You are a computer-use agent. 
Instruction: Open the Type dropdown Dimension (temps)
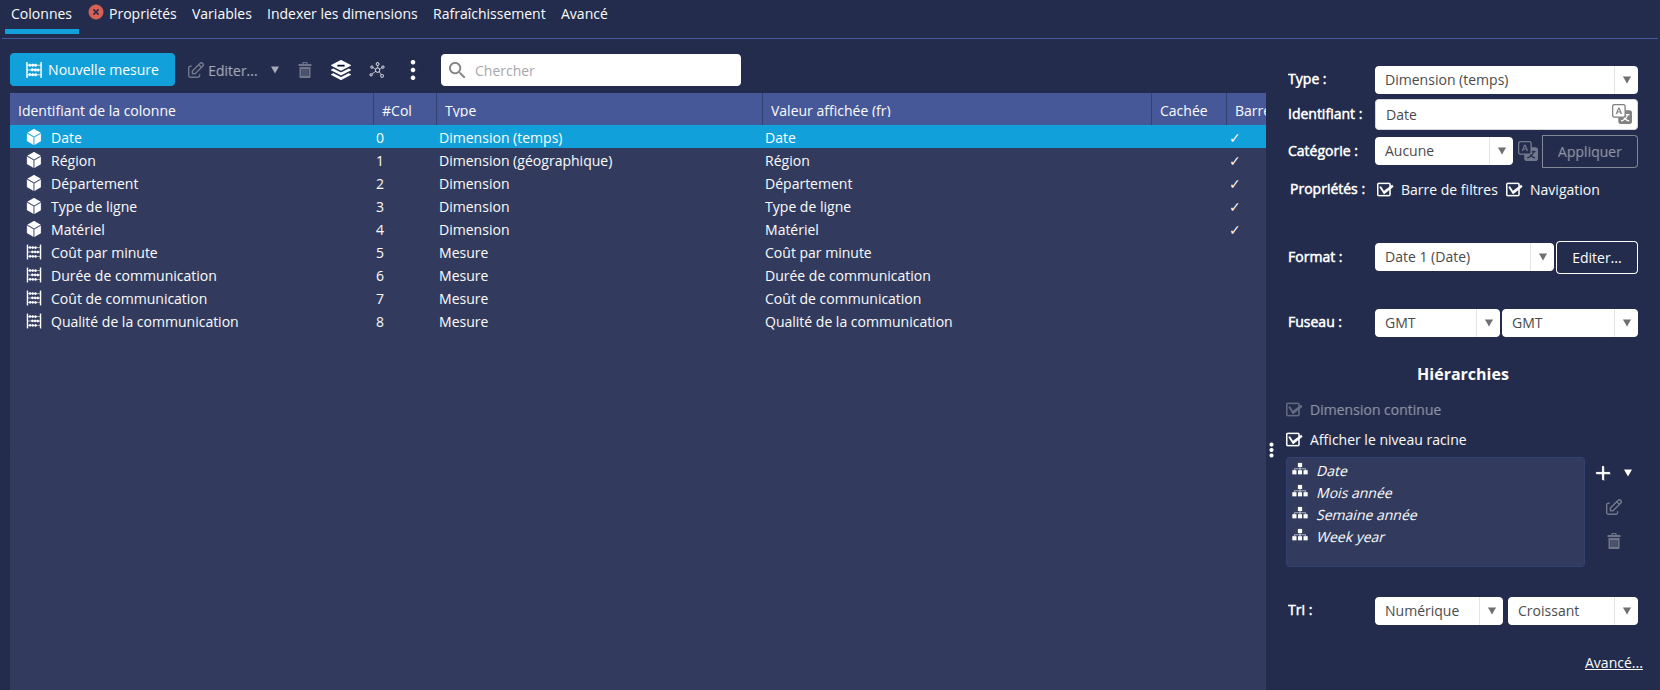pos(1505,80)
